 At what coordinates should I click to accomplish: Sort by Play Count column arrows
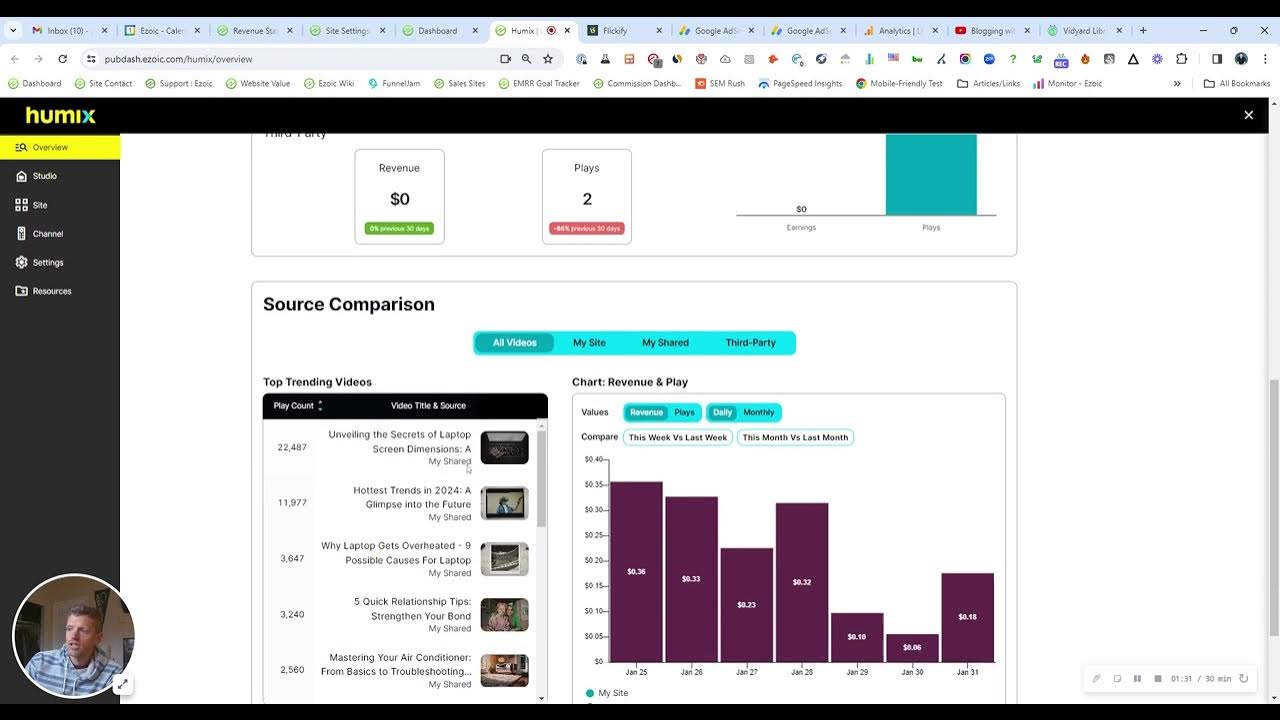click(x=320, y=406)
